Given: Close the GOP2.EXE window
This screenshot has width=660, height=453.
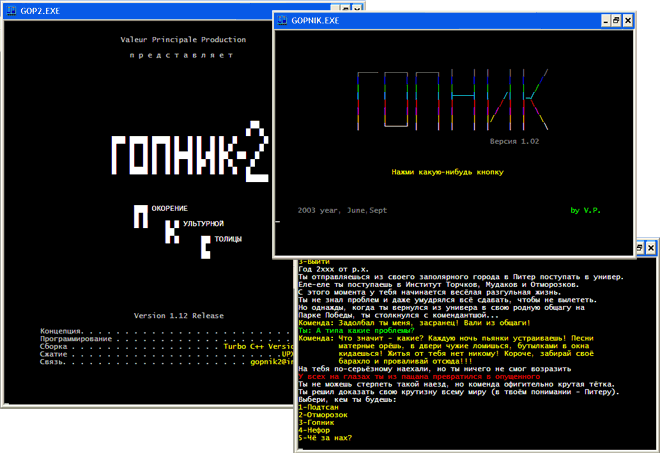Looking at the screenshot, I should click(x=357, y=8).
